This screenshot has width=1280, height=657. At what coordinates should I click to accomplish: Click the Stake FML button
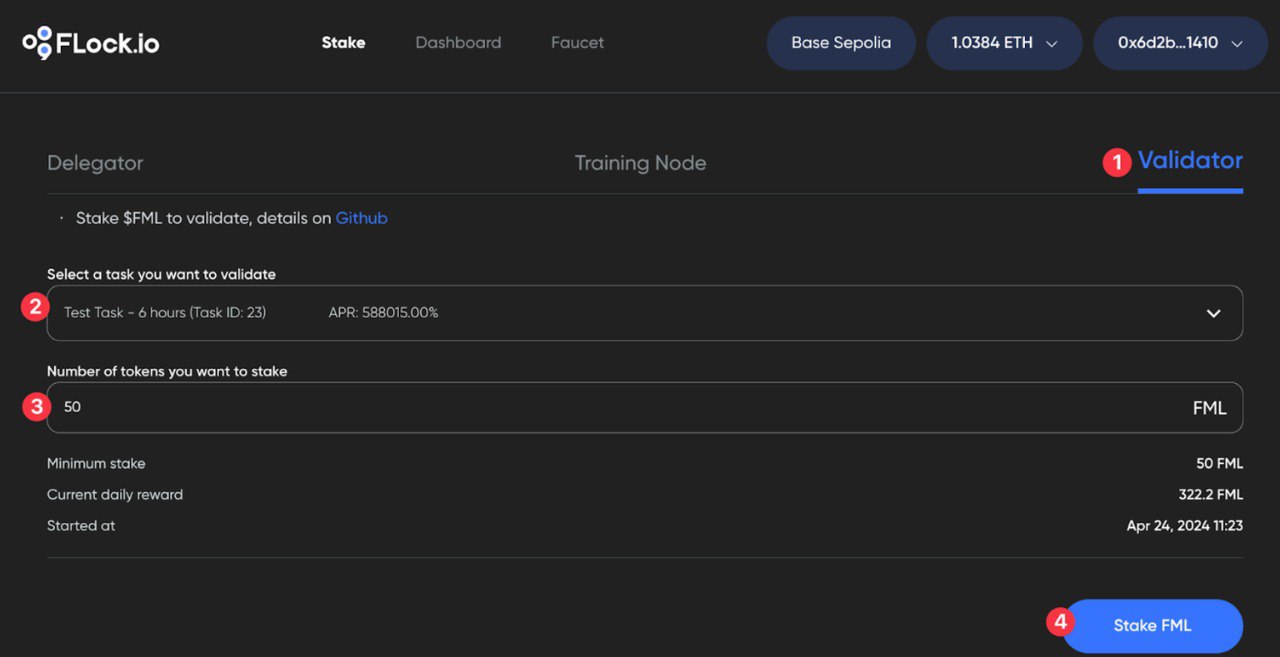point(1152,626)
